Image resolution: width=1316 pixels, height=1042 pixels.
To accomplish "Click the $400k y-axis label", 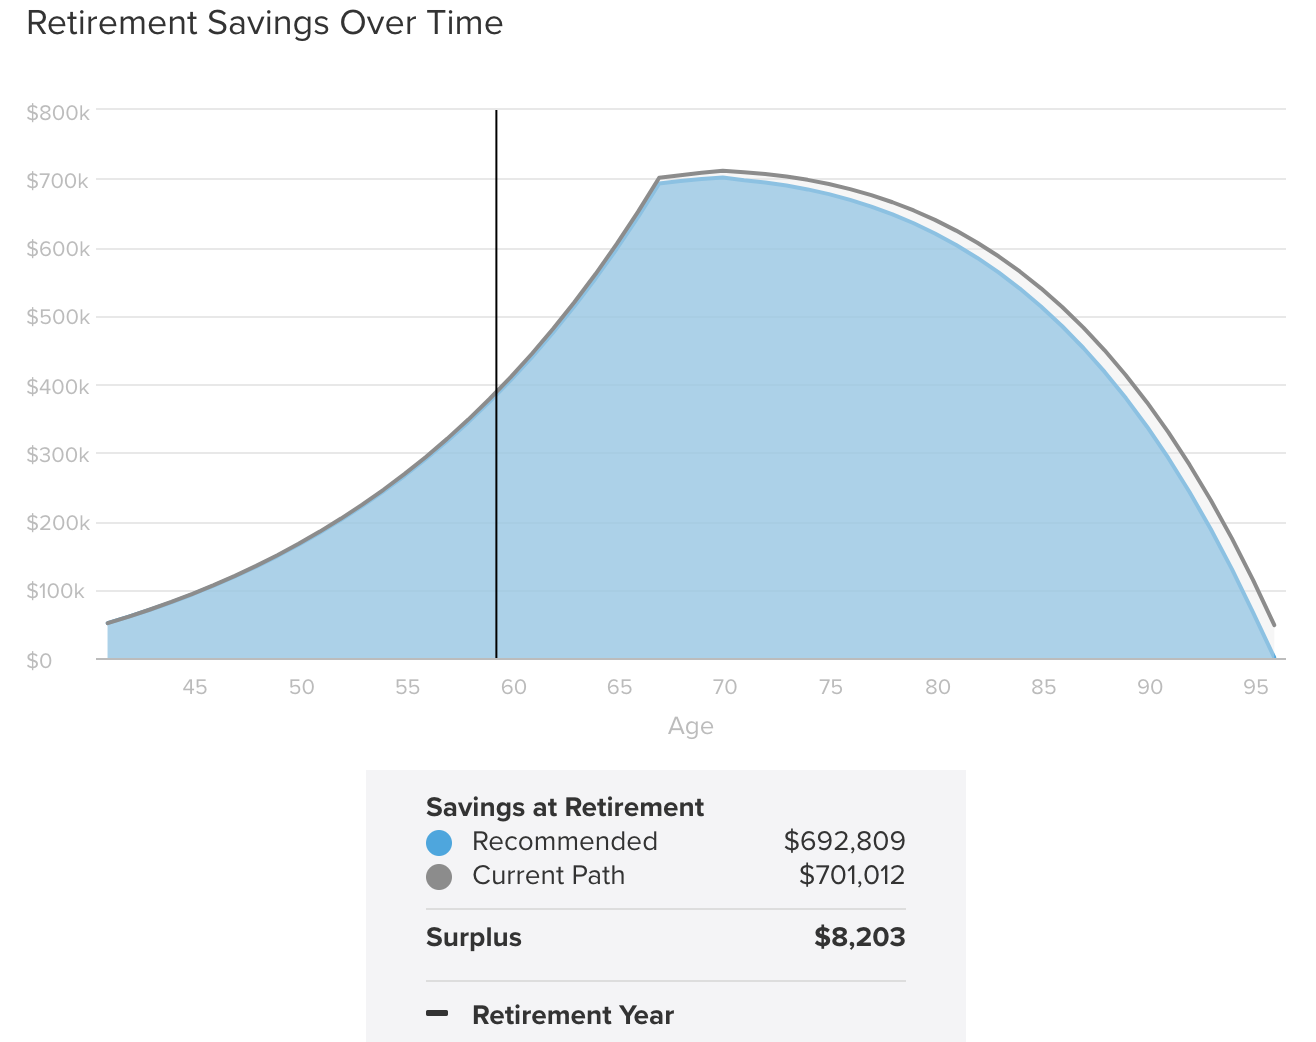I will click(x=58, y=387).
